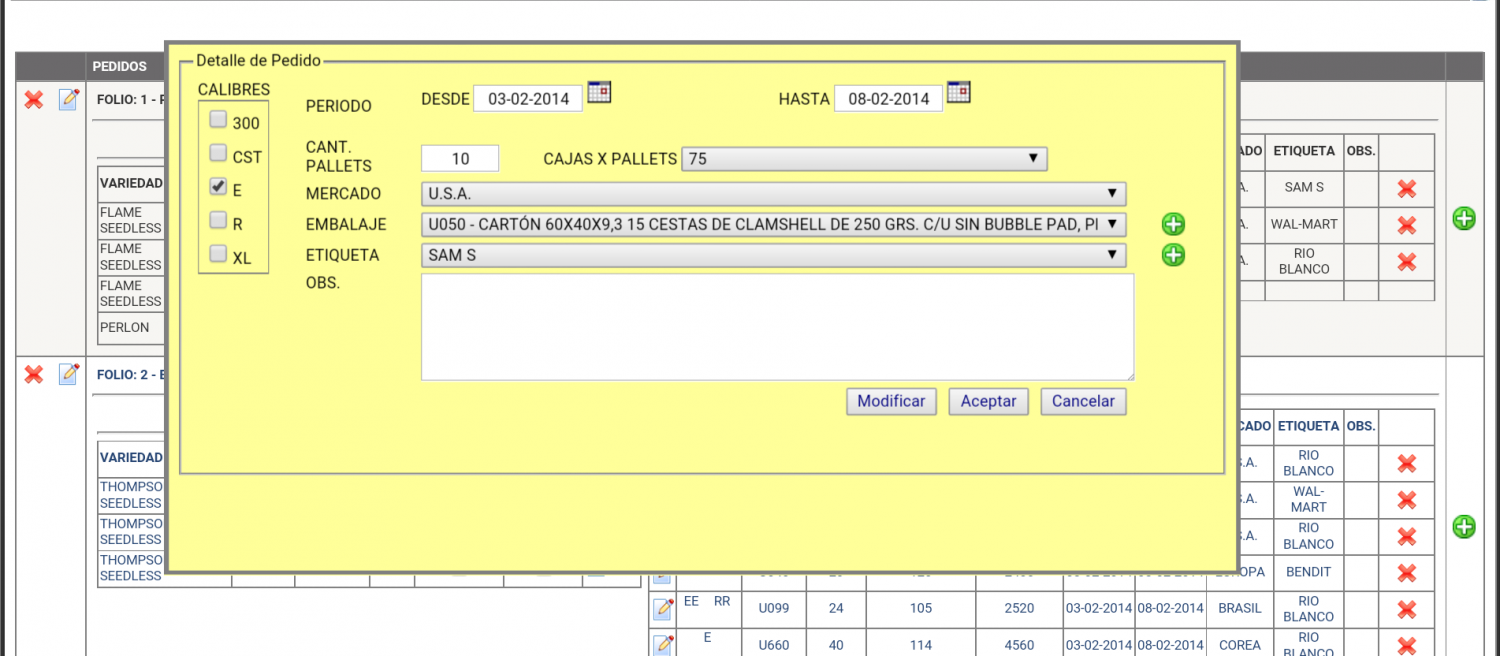Expand the MERCADO dropdown showing U.S.A.
This screenshot has height=656, width=1500.
(x=773, y=193)
